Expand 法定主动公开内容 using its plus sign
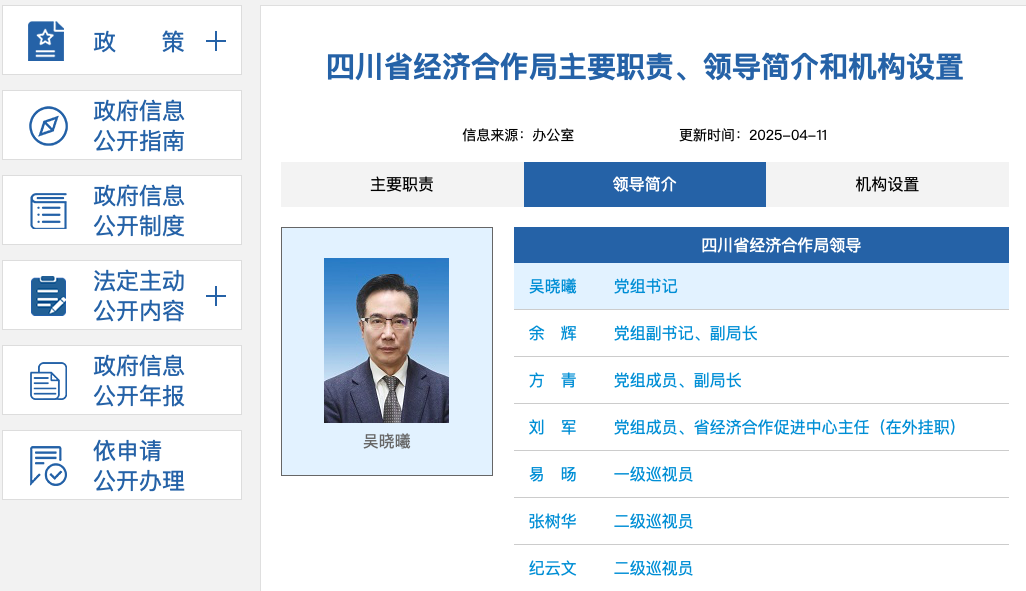 pyautogui.click(x=214, y=295)
